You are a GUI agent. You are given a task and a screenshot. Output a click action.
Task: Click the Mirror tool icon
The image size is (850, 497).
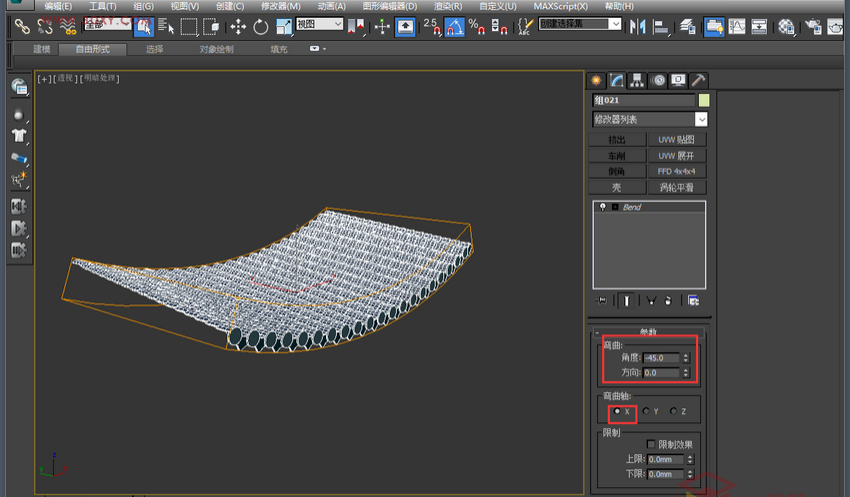(x=637, y=27)
